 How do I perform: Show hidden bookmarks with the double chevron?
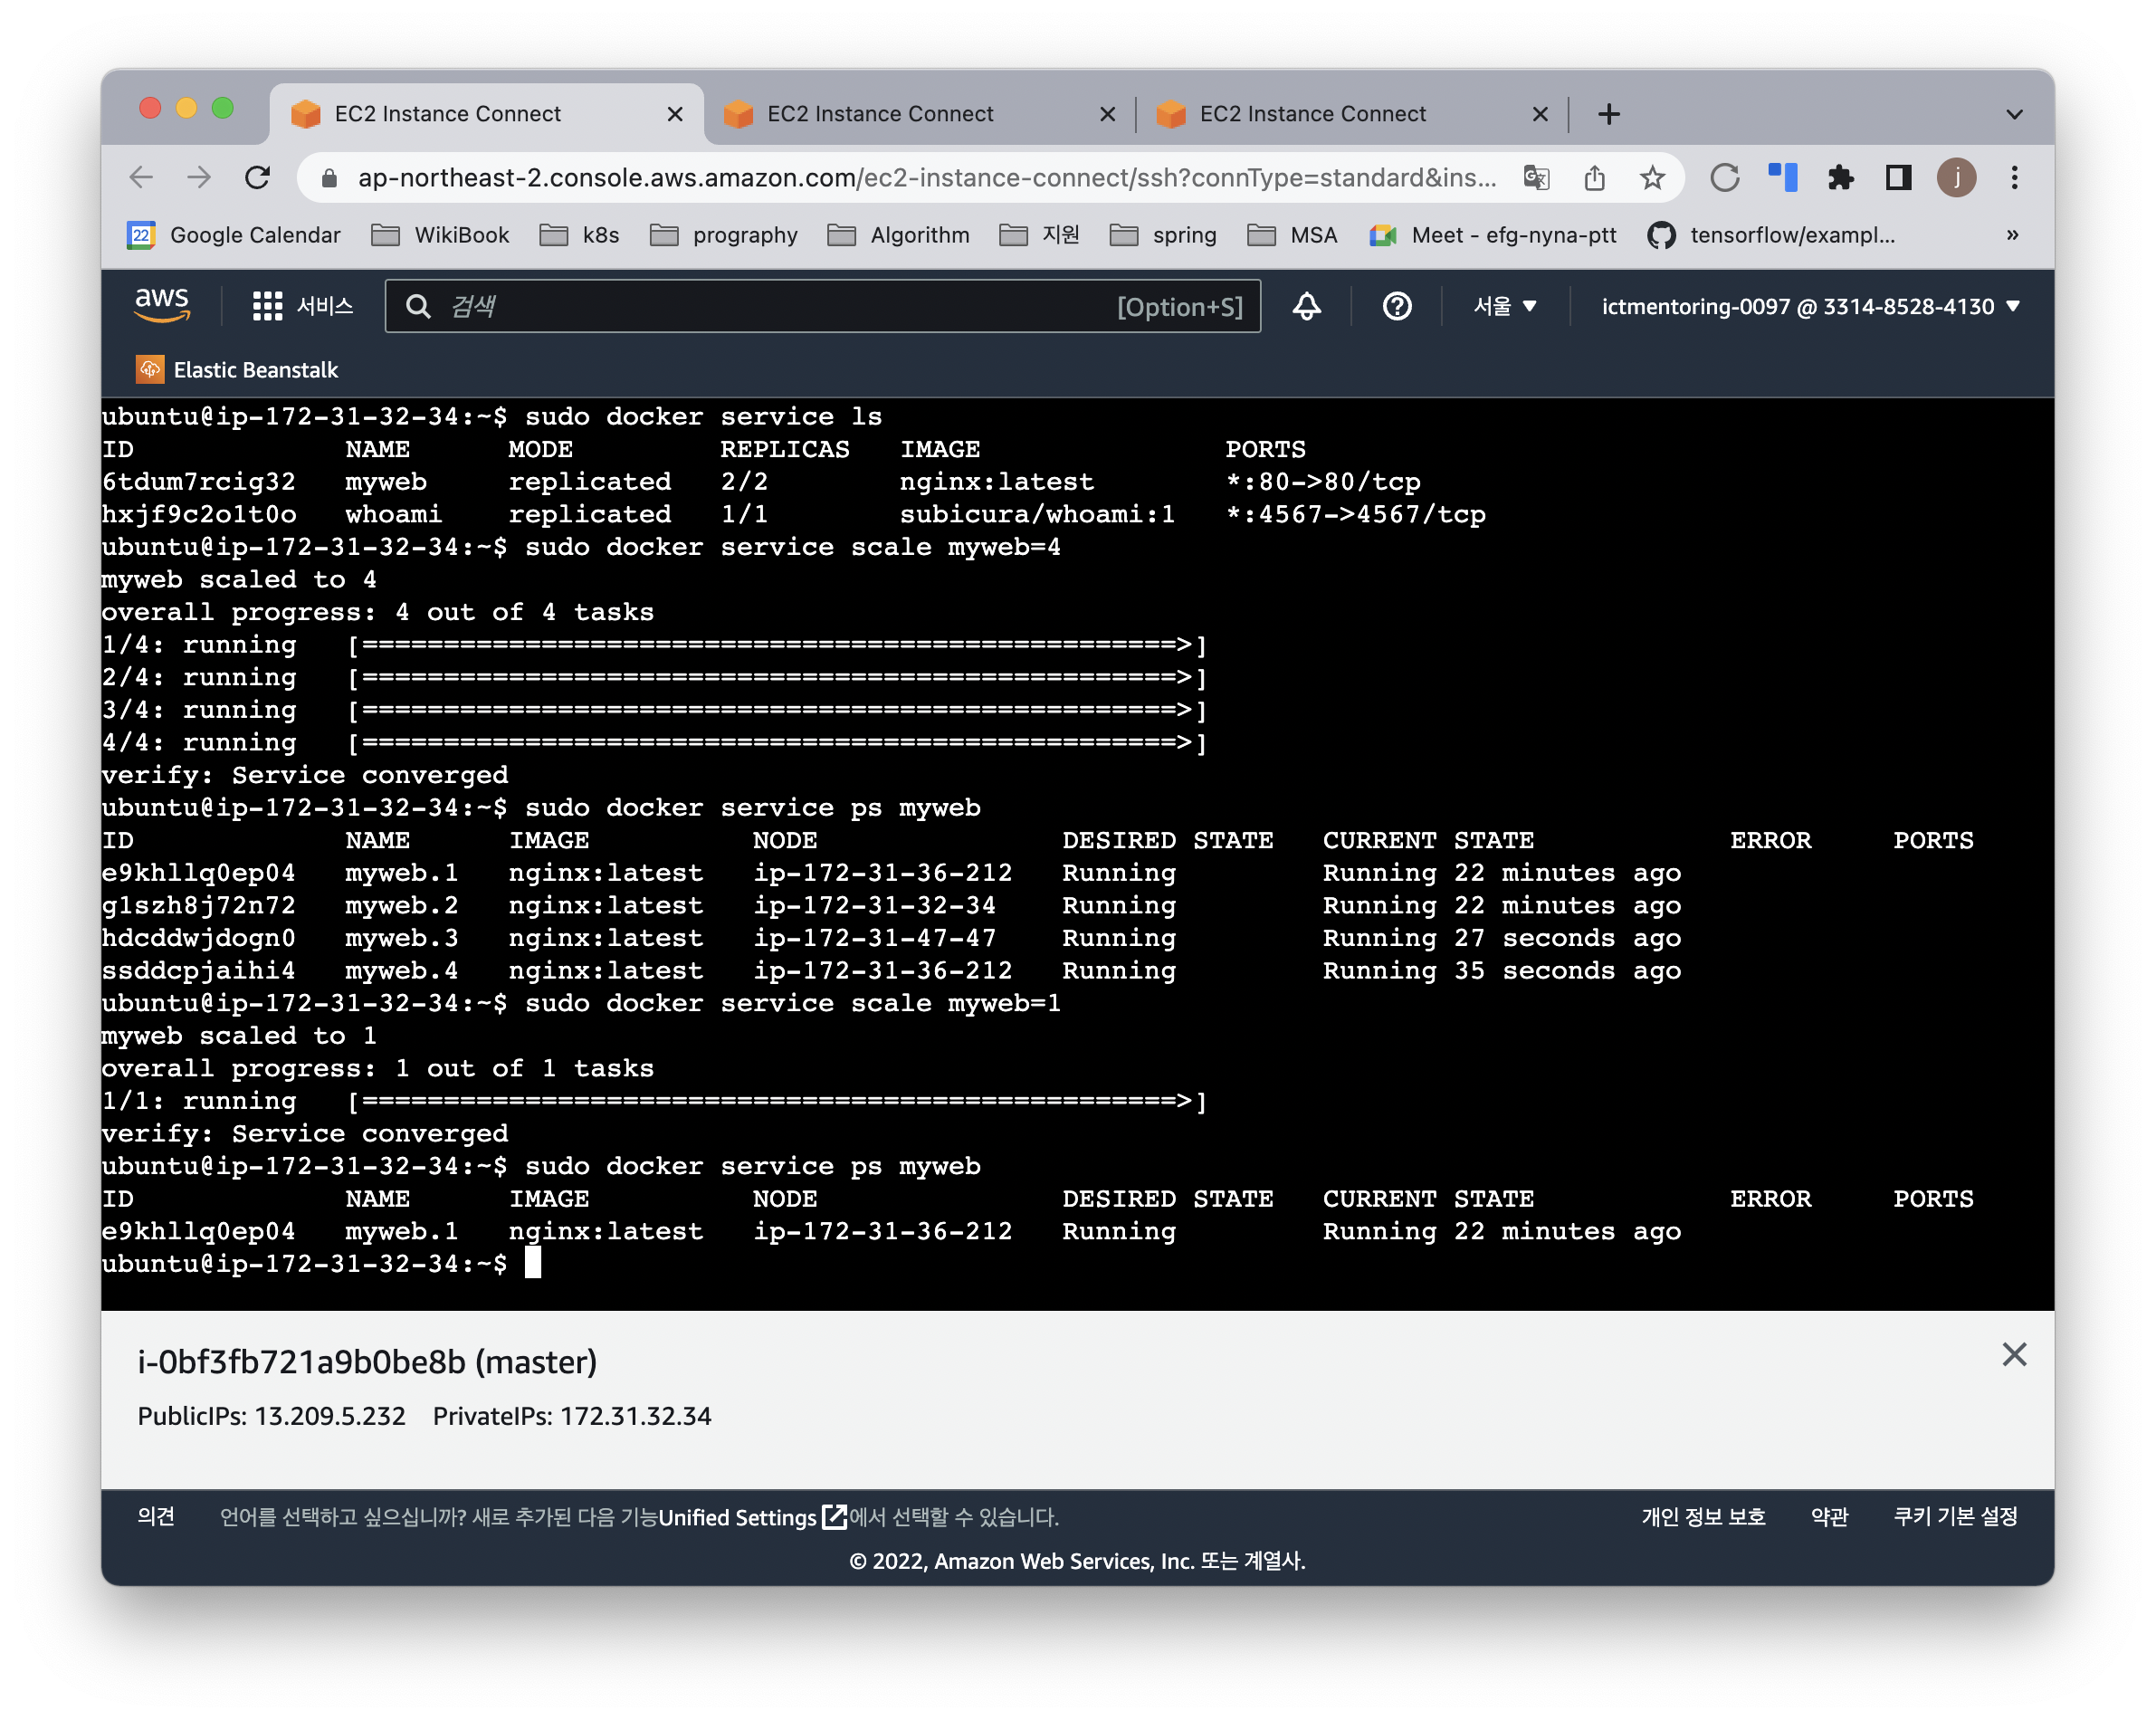[x=2012, y=235]
